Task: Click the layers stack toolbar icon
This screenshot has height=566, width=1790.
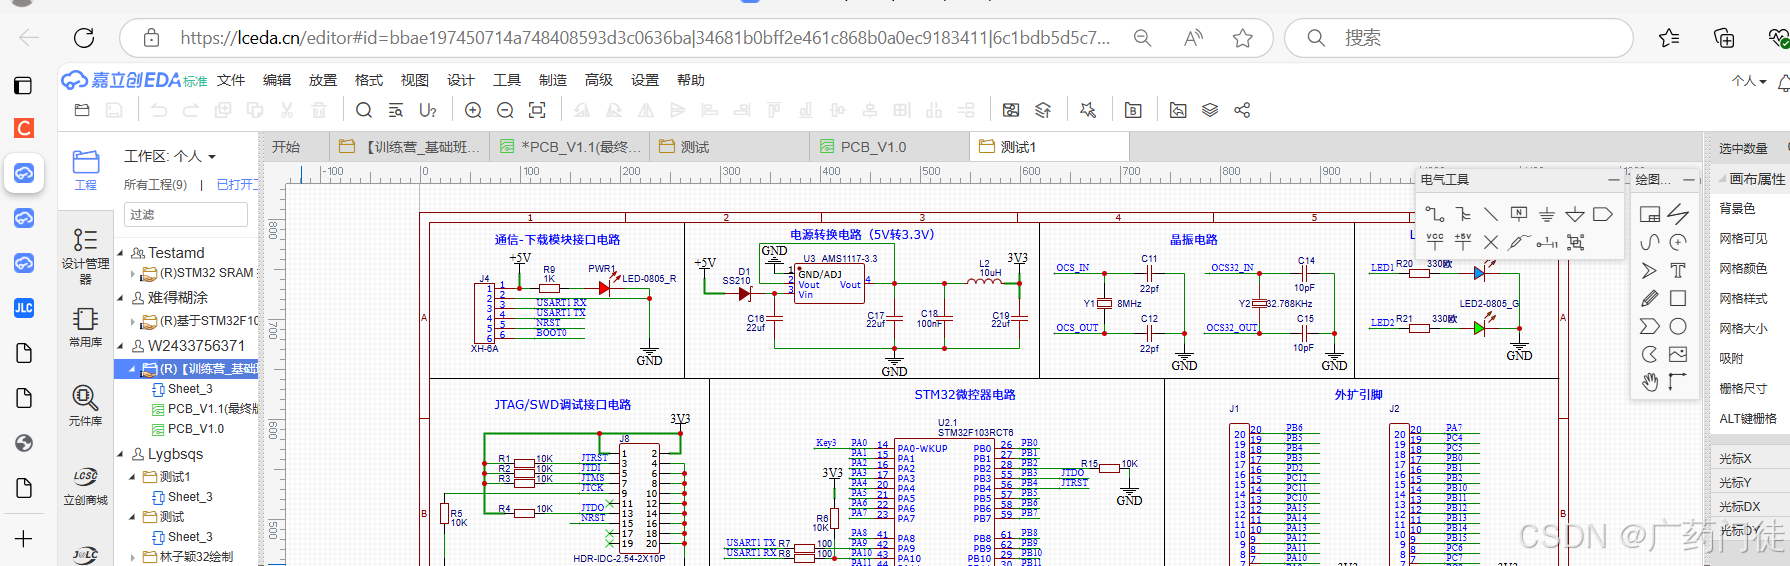Action: 1210,110
